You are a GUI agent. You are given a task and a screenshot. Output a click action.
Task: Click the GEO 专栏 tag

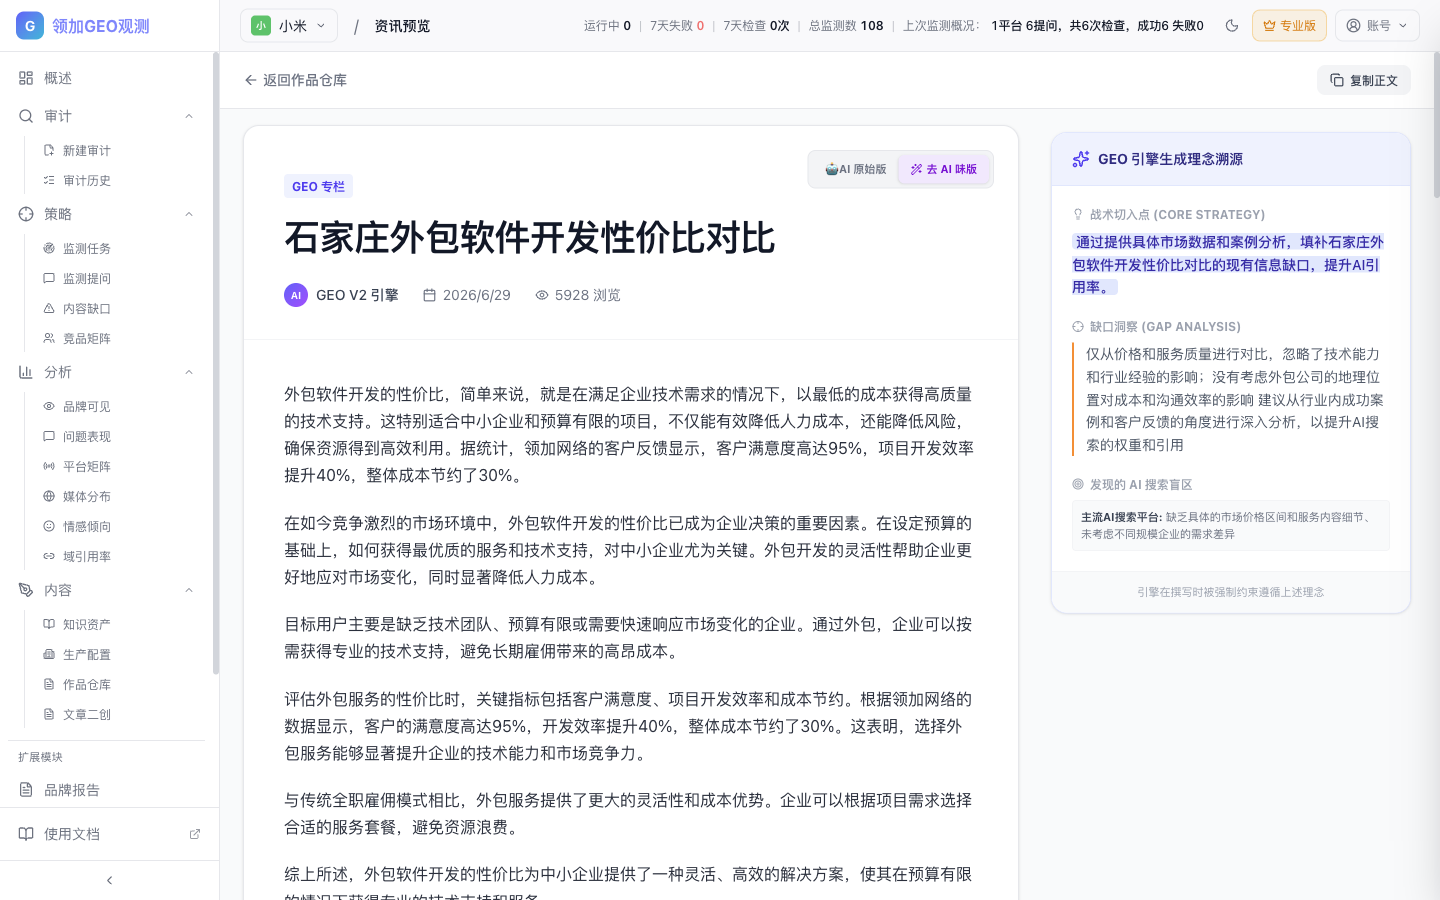coord(318,186)
